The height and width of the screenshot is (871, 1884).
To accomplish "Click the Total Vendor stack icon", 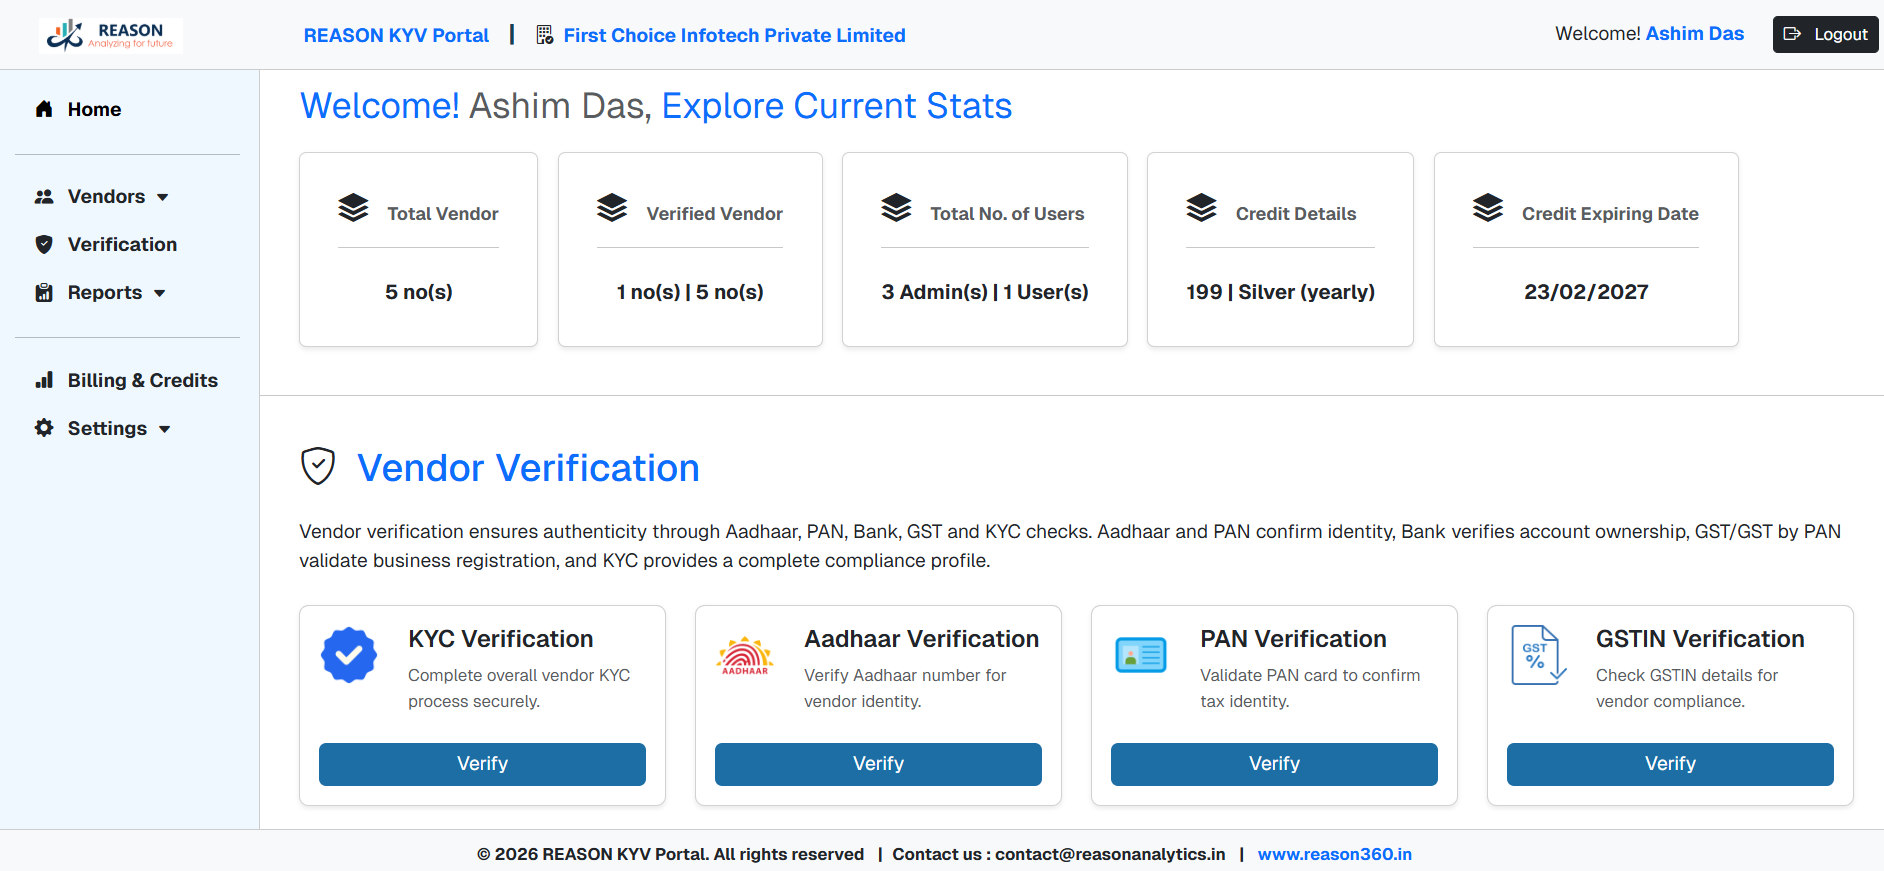I will pos(353,208).
